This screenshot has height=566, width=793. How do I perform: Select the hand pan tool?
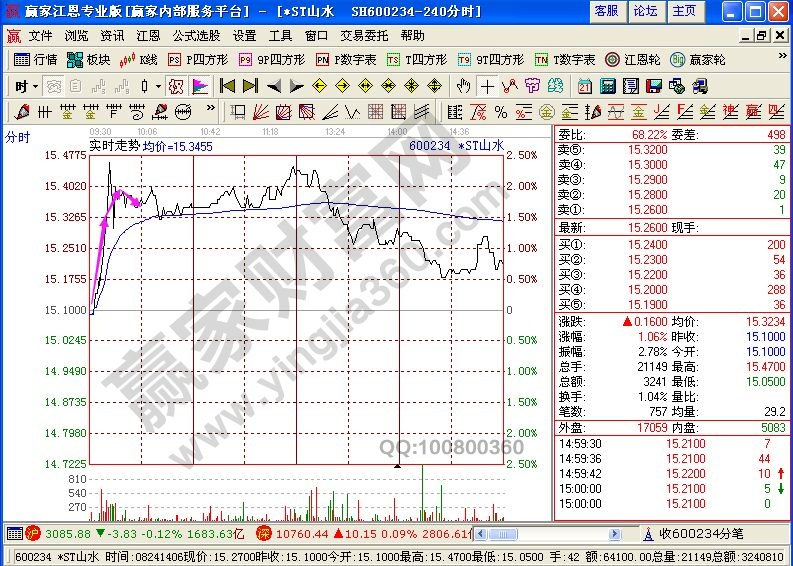pos(464,86)
